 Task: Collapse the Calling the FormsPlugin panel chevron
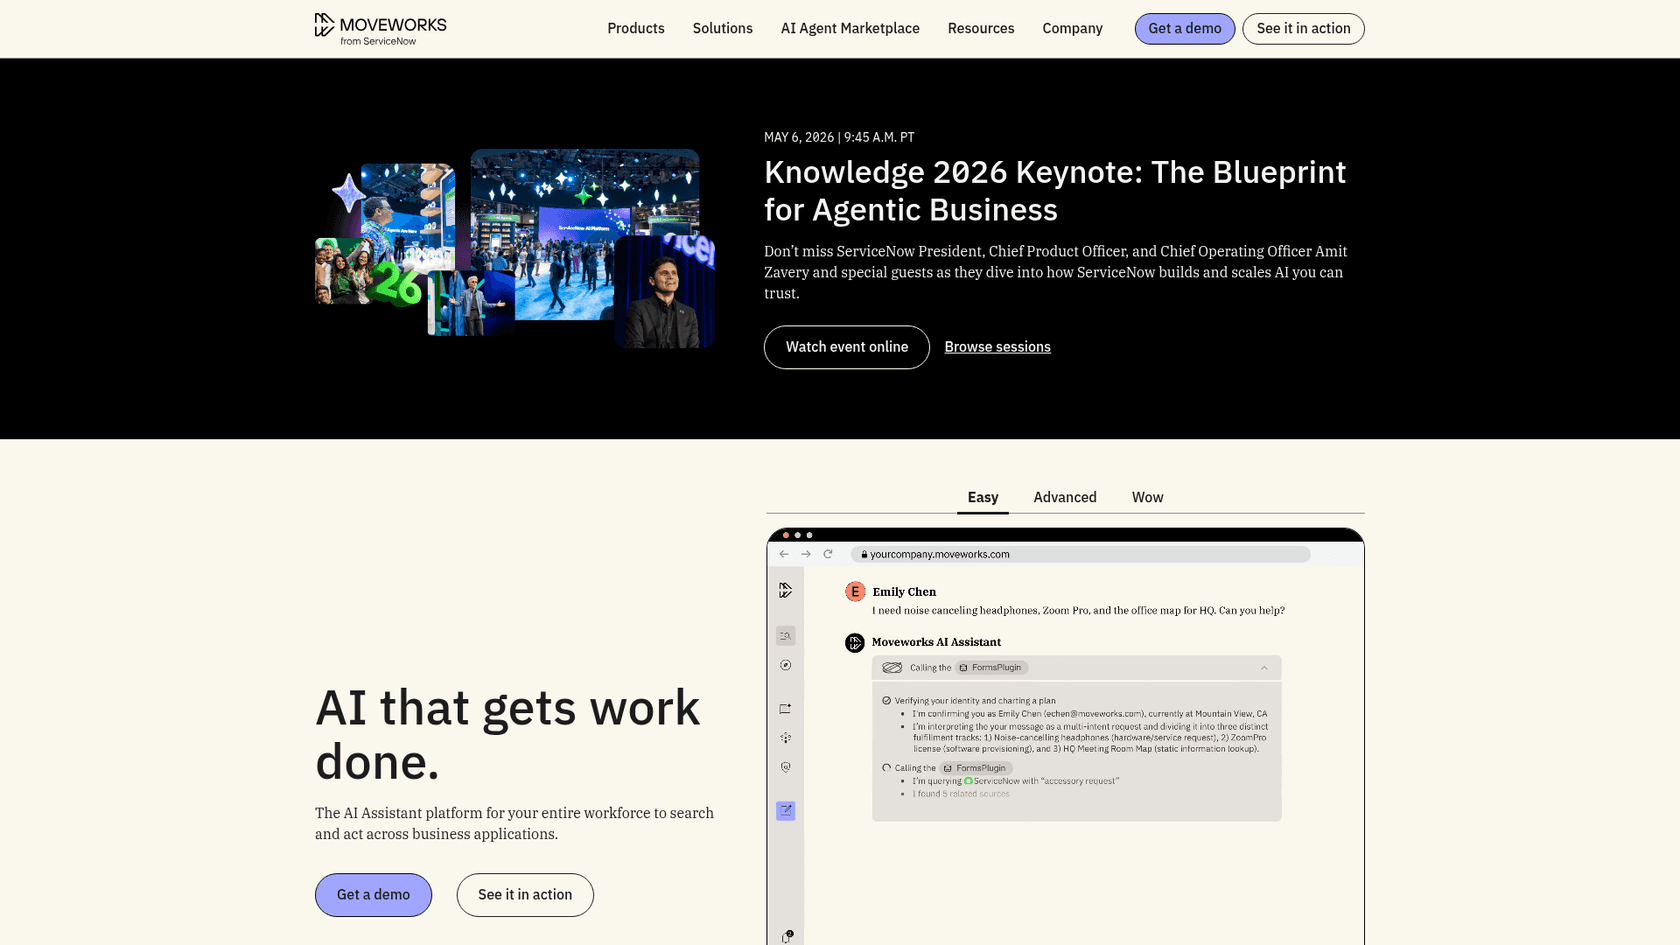tap(1264, 668)
